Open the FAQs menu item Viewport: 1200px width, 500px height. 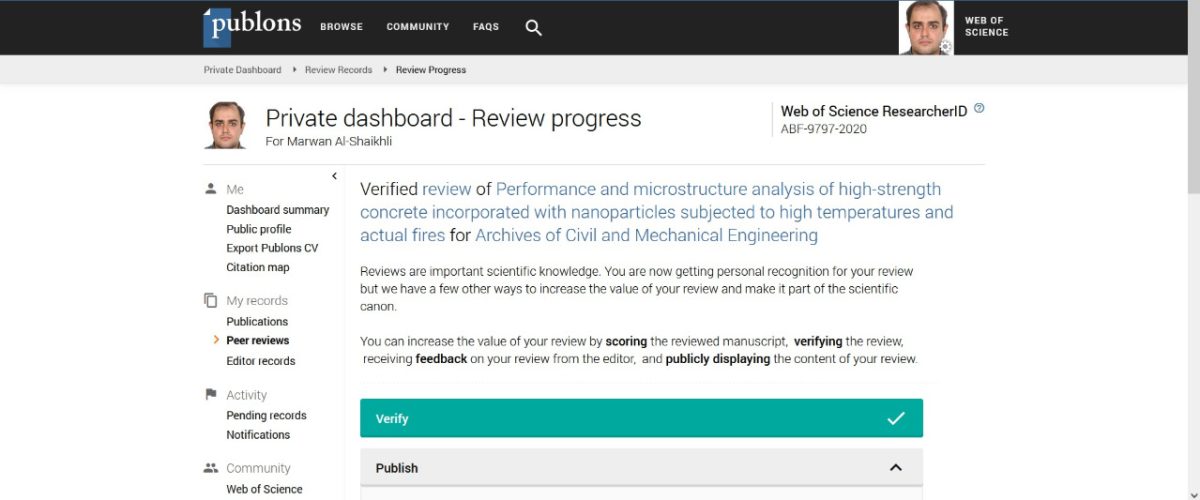(486, 27)
